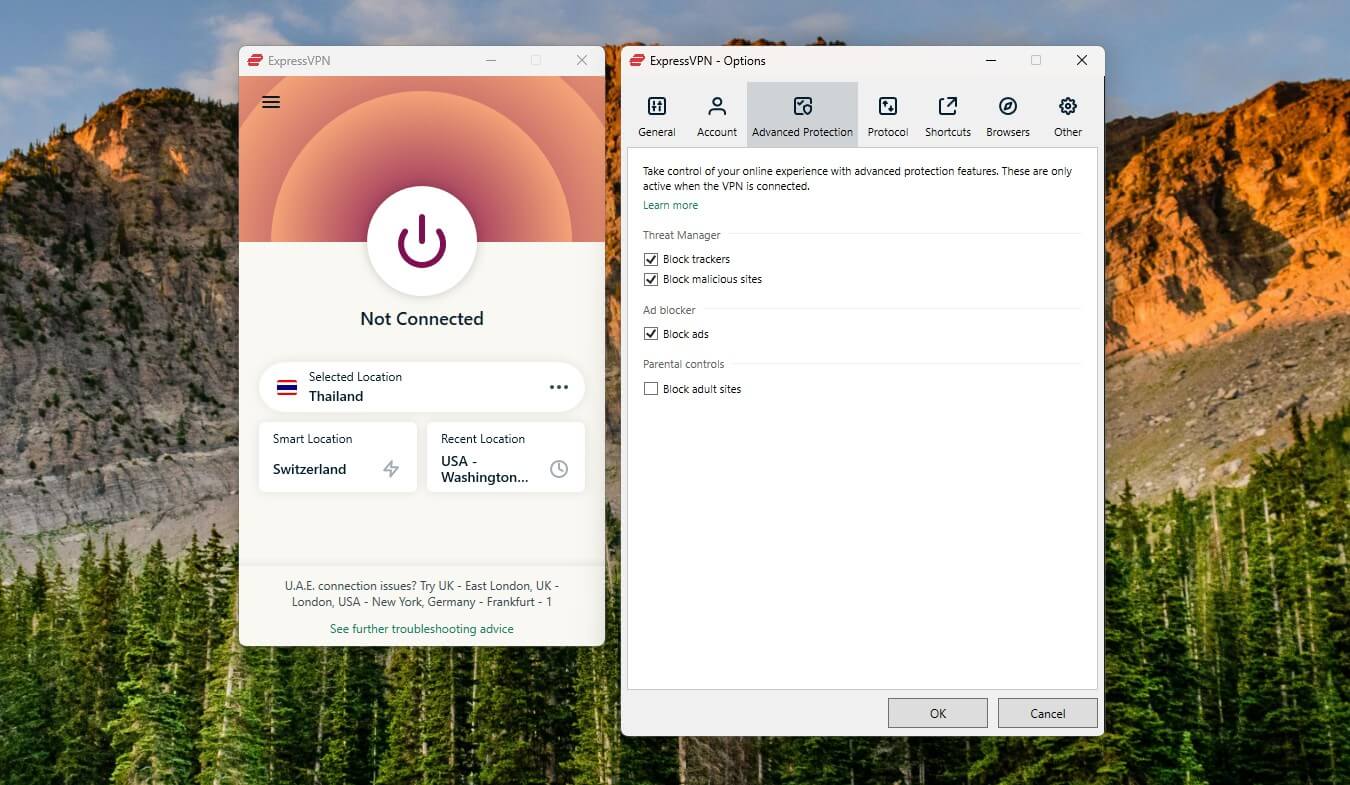Disable the Block ads checkbox

click(651, 334)
